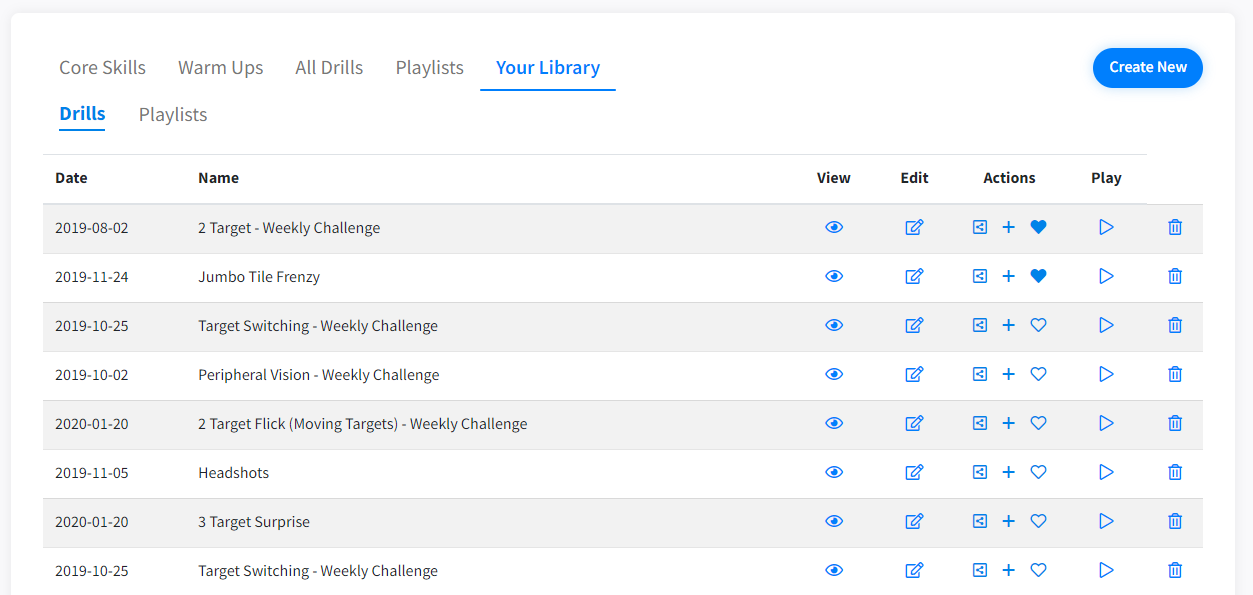The height and width of the screenshot is (595, 1253).
Task: Open the eye icon for Headshots
Action: [x=834, y=473]
